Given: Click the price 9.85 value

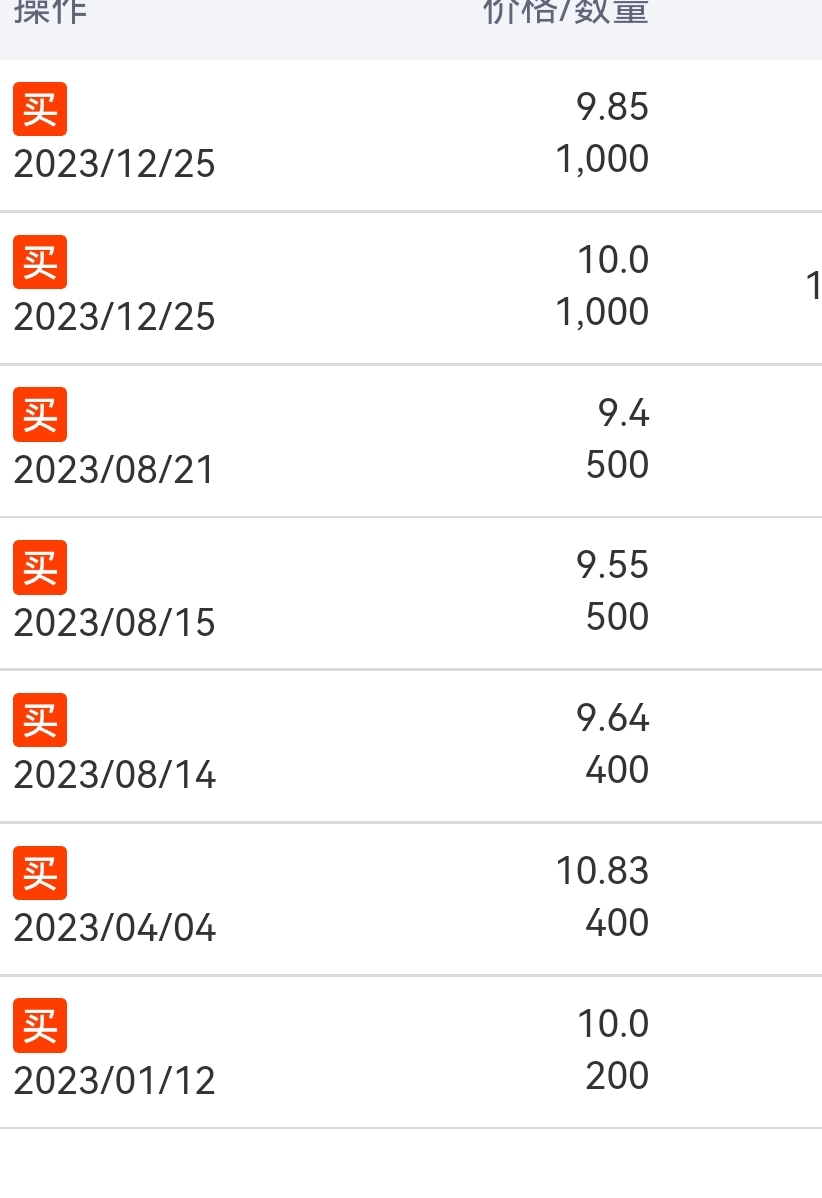Looking at the screenshot, I should tap(613, 107).
